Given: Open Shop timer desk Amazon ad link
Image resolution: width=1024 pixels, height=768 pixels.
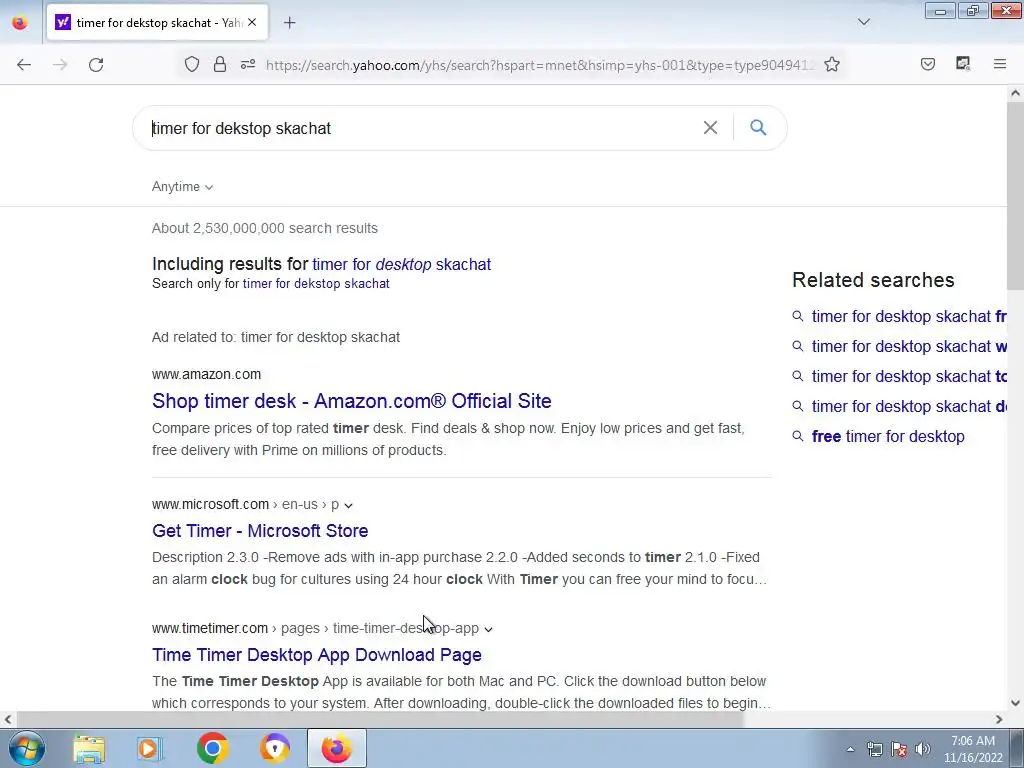Looking at the screenshot, I should tap(352, 401).
